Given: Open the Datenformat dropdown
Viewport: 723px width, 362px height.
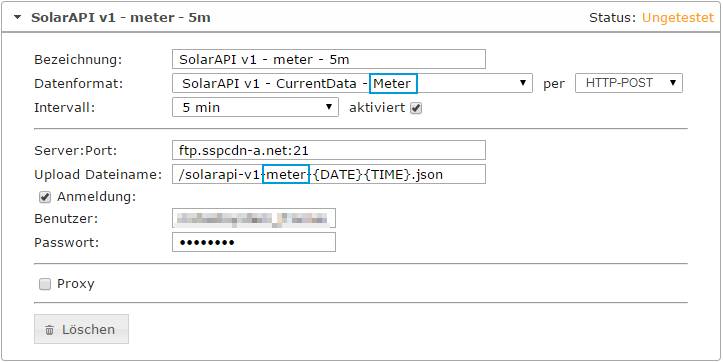Looking at the screenshot, I should point(352,83).
